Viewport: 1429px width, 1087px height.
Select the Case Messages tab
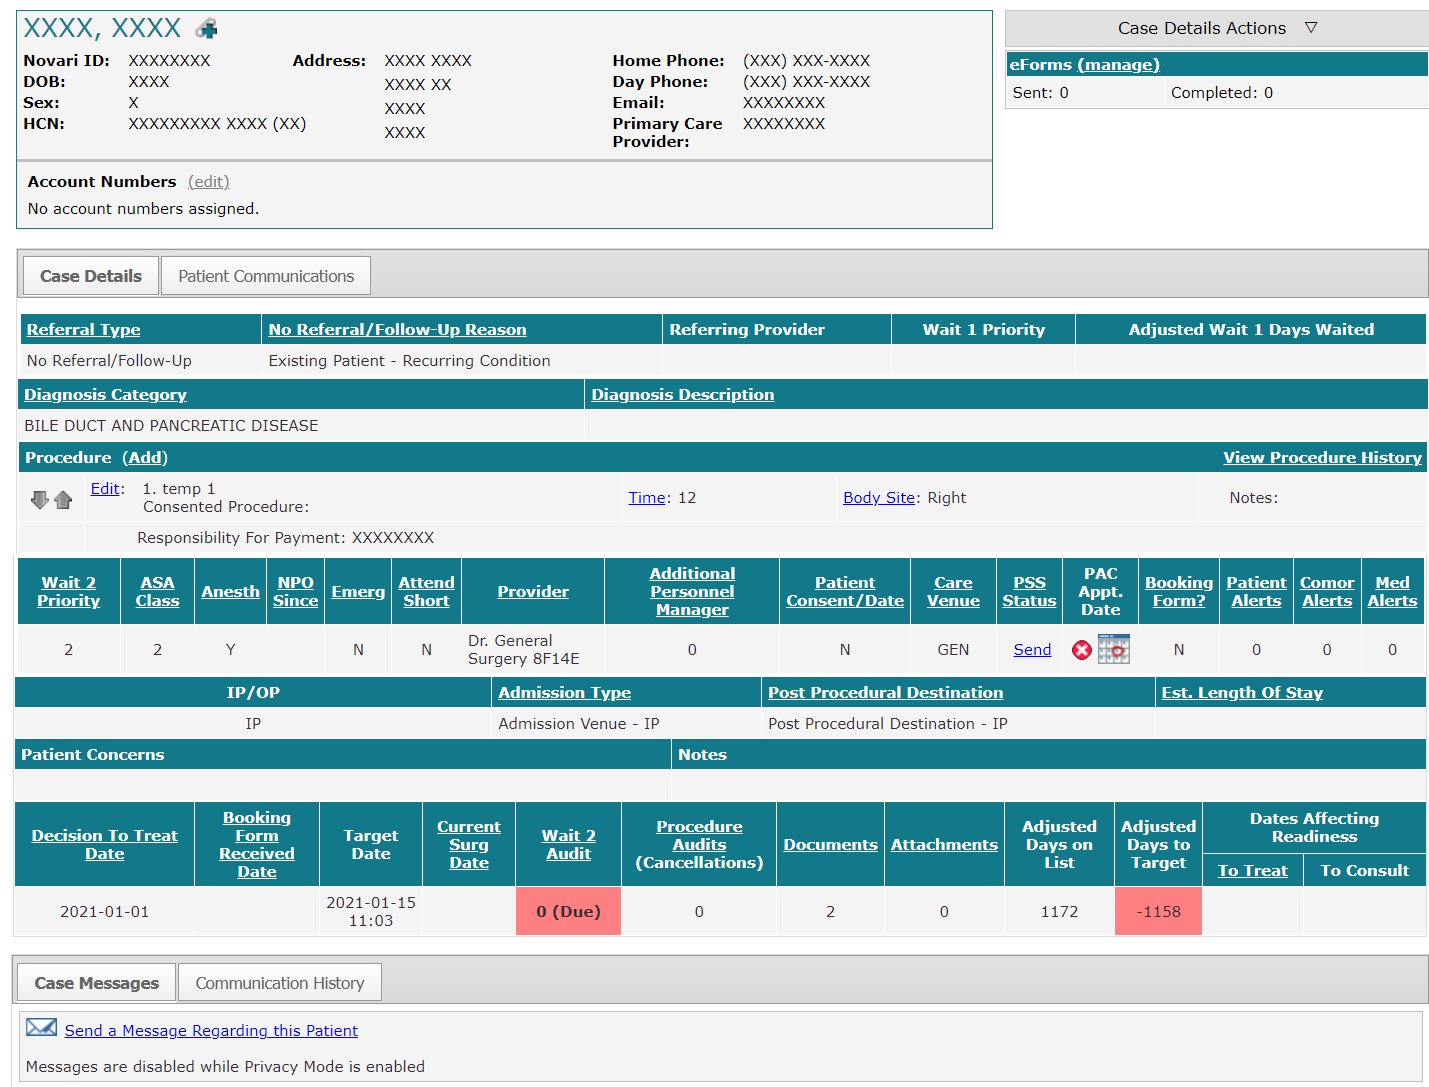click(x=95, y=982)
